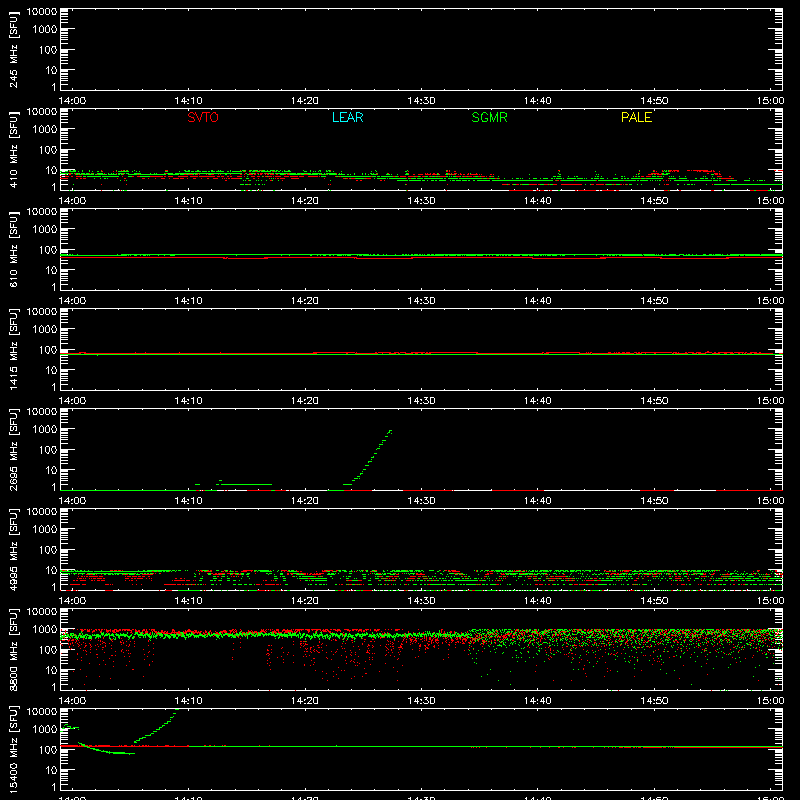The image size is (800, 800).
Task: Click the 15:00 tick under 1415 MHz panel
Action: coord(770,401)
